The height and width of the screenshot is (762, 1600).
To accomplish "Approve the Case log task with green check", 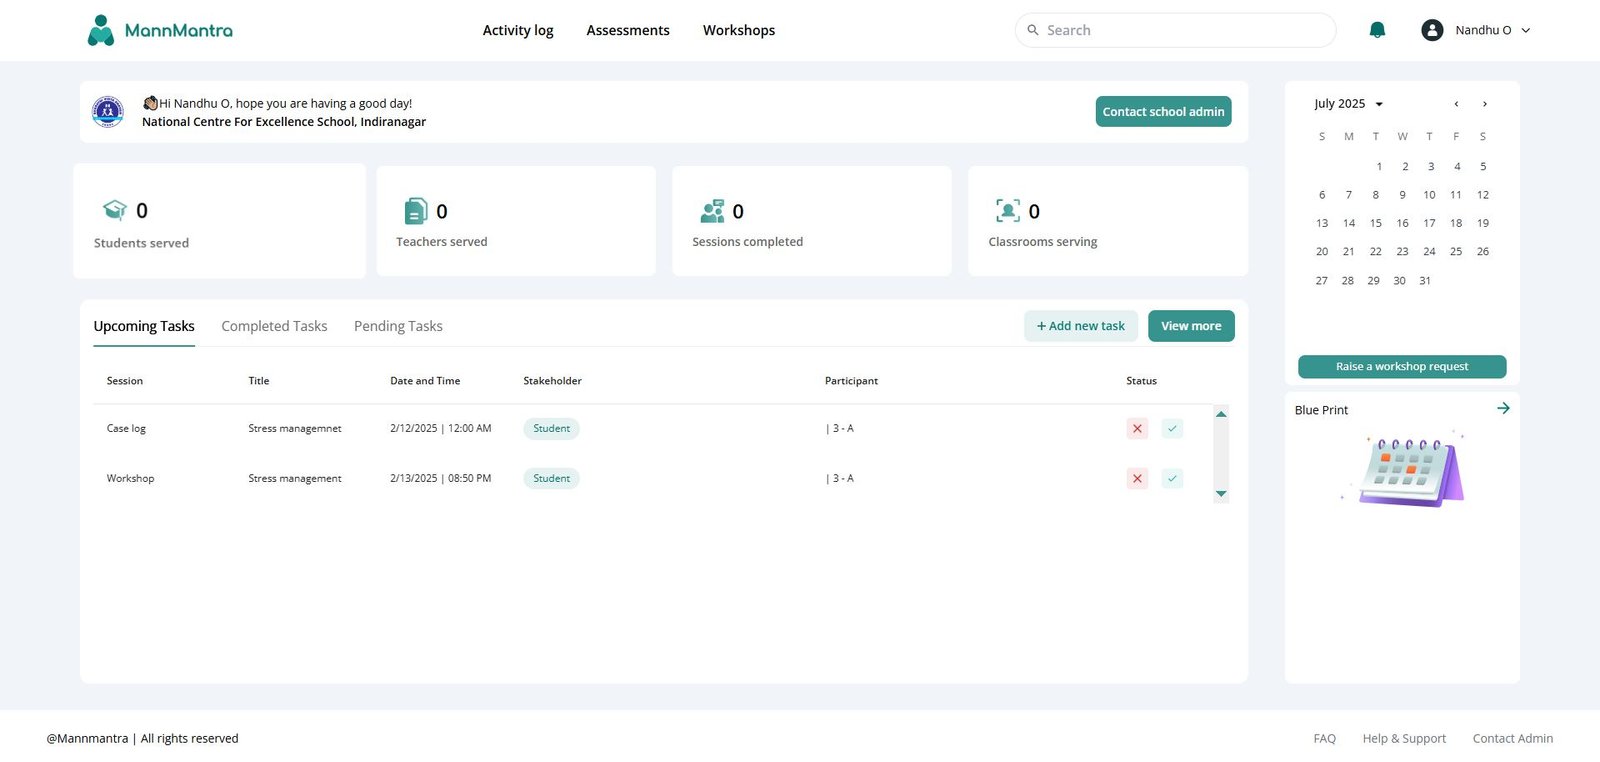I will (x=1172, y=428).
